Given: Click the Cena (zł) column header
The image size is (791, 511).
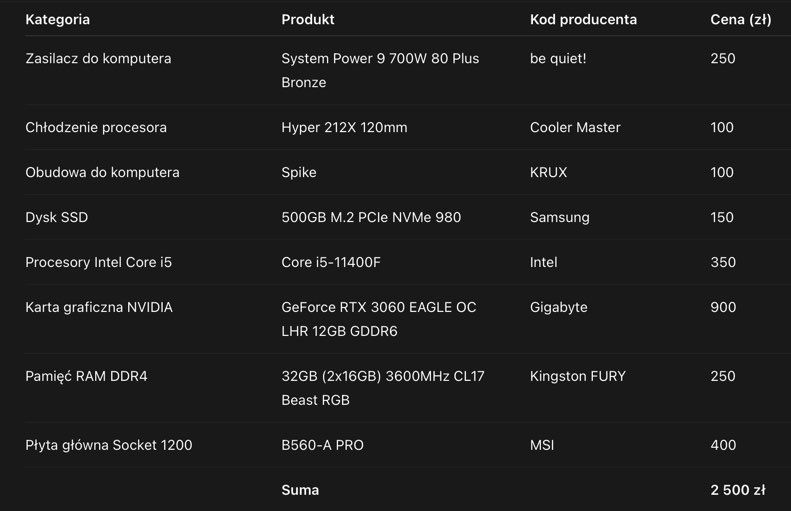Looking at the screenshot, I should click(741, 20).
